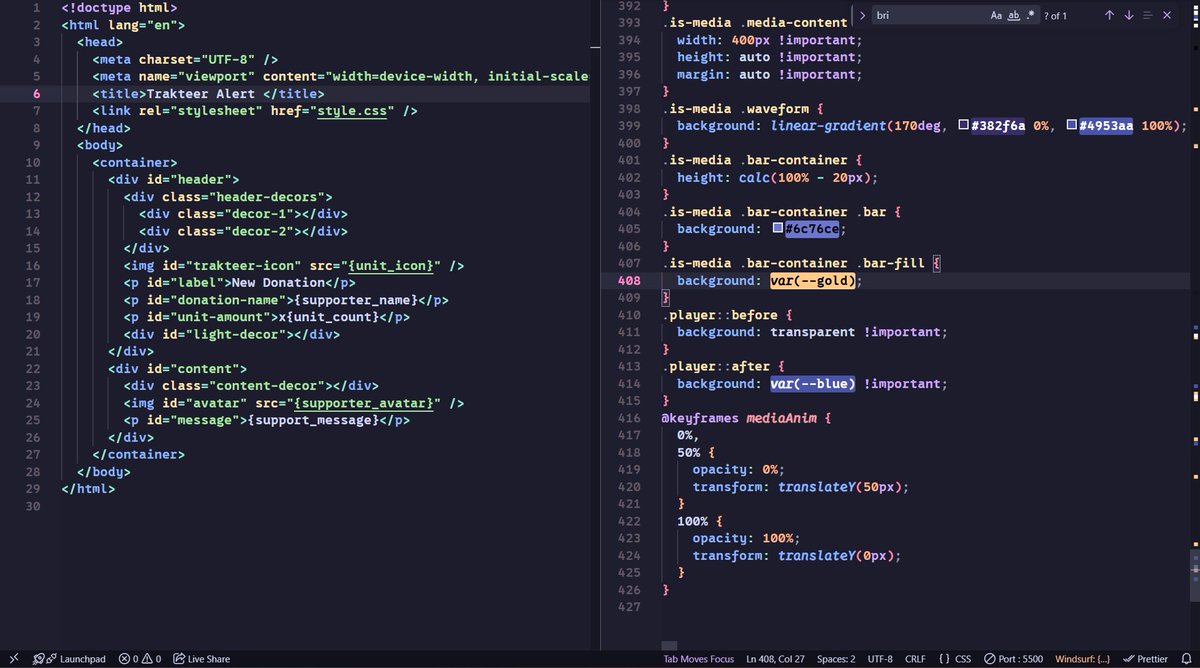The image size is (1200, 668).
Task: Open color picker for the #6c76ce swatch
Action: click(x=778, y=229)
